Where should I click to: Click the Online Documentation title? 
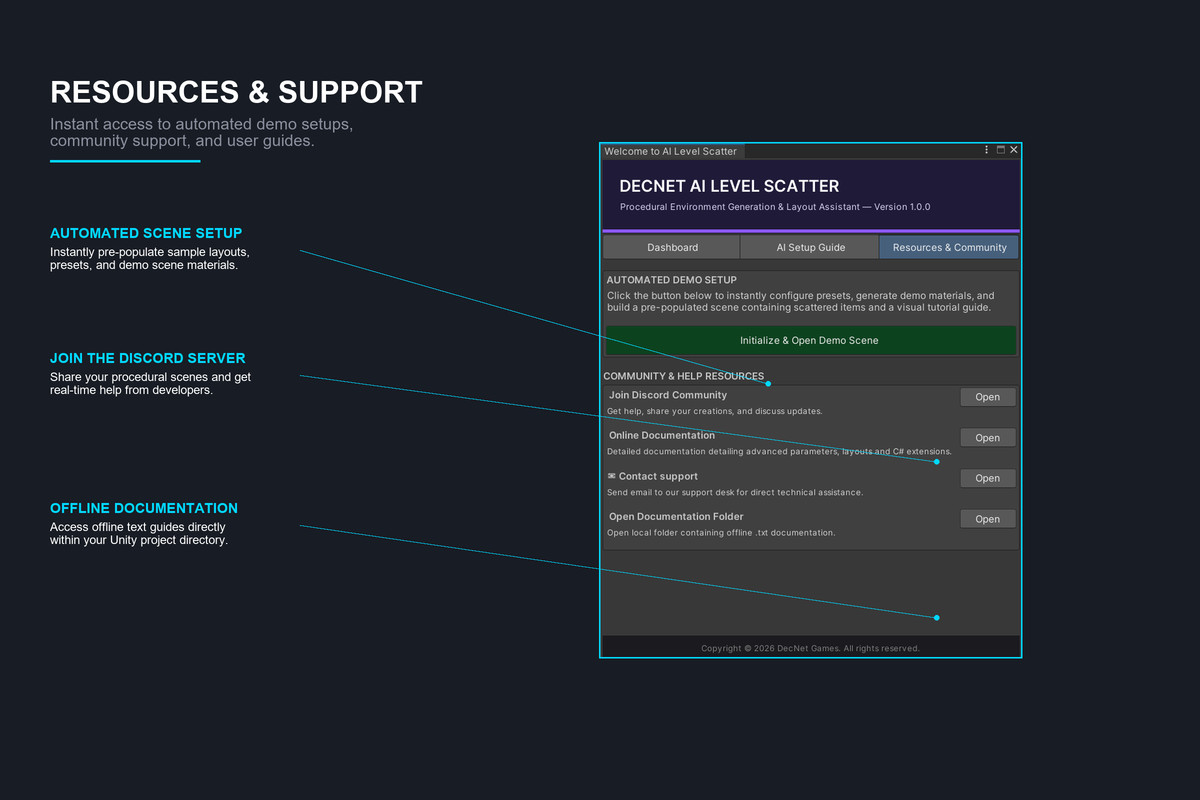coord(662,435)
